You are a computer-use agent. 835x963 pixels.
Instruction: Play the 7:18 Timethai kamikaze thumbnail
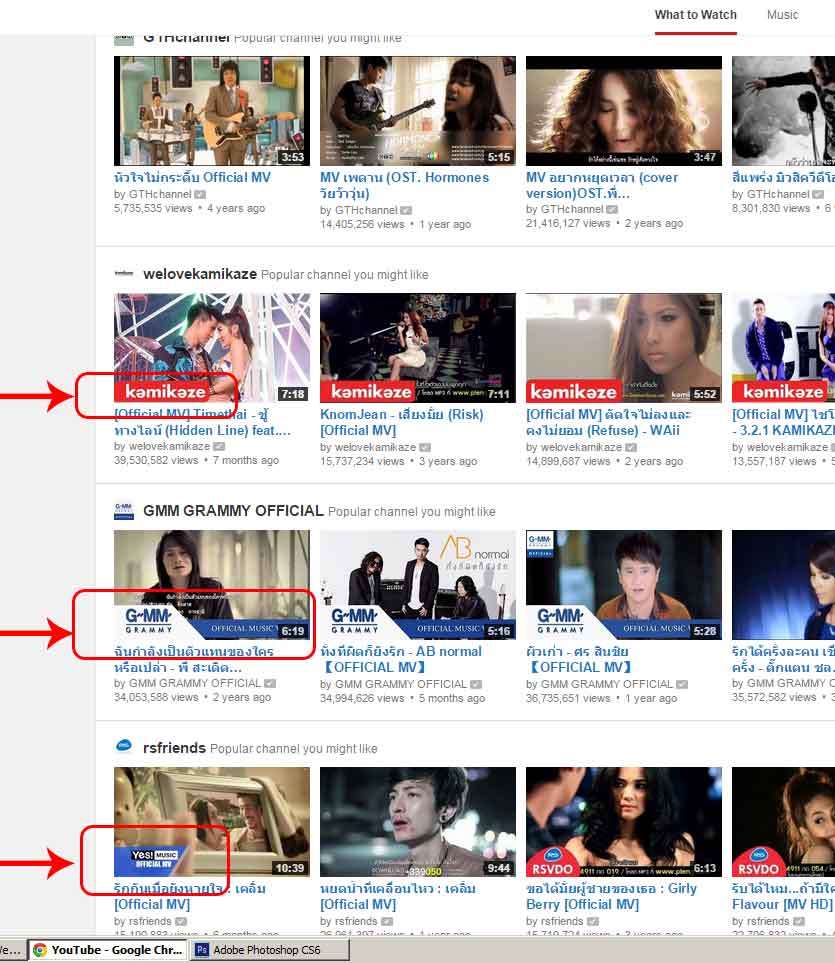click(x=212, y=348)
